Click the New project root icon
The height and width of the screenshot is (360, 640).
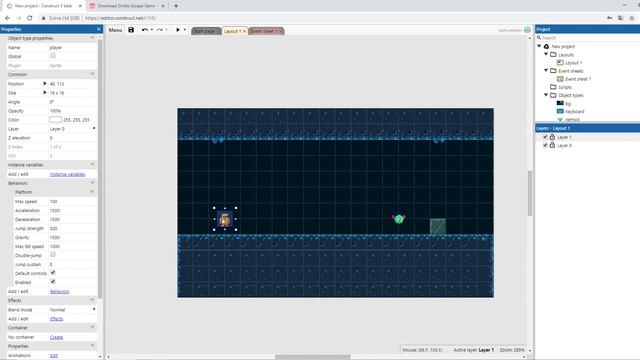(x=546, y=46)
